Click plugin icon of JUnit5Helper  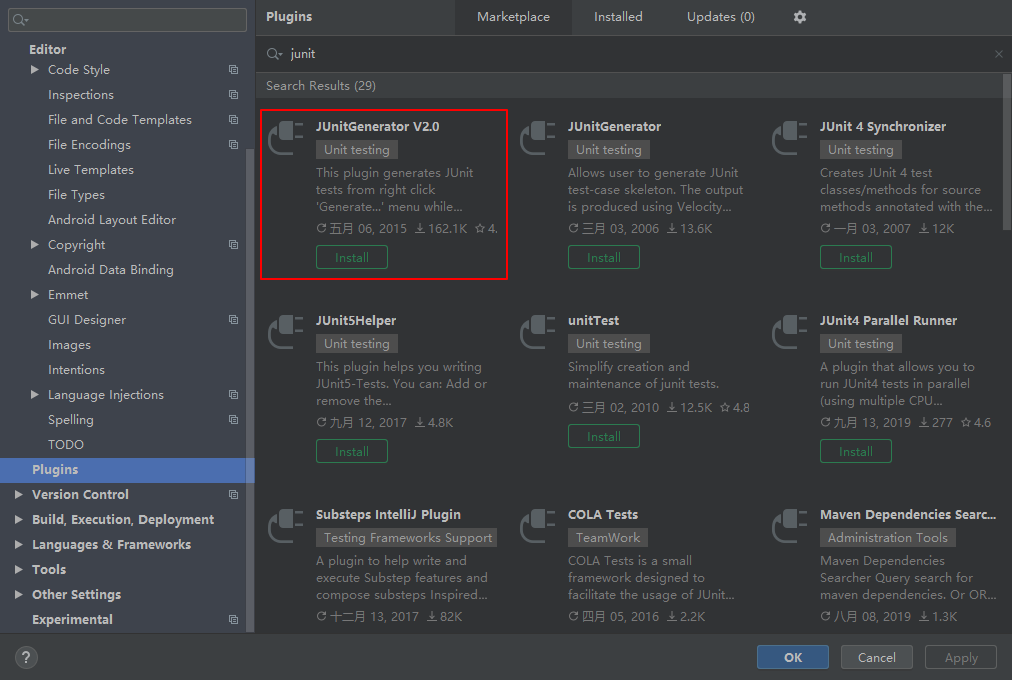point(285,332)
